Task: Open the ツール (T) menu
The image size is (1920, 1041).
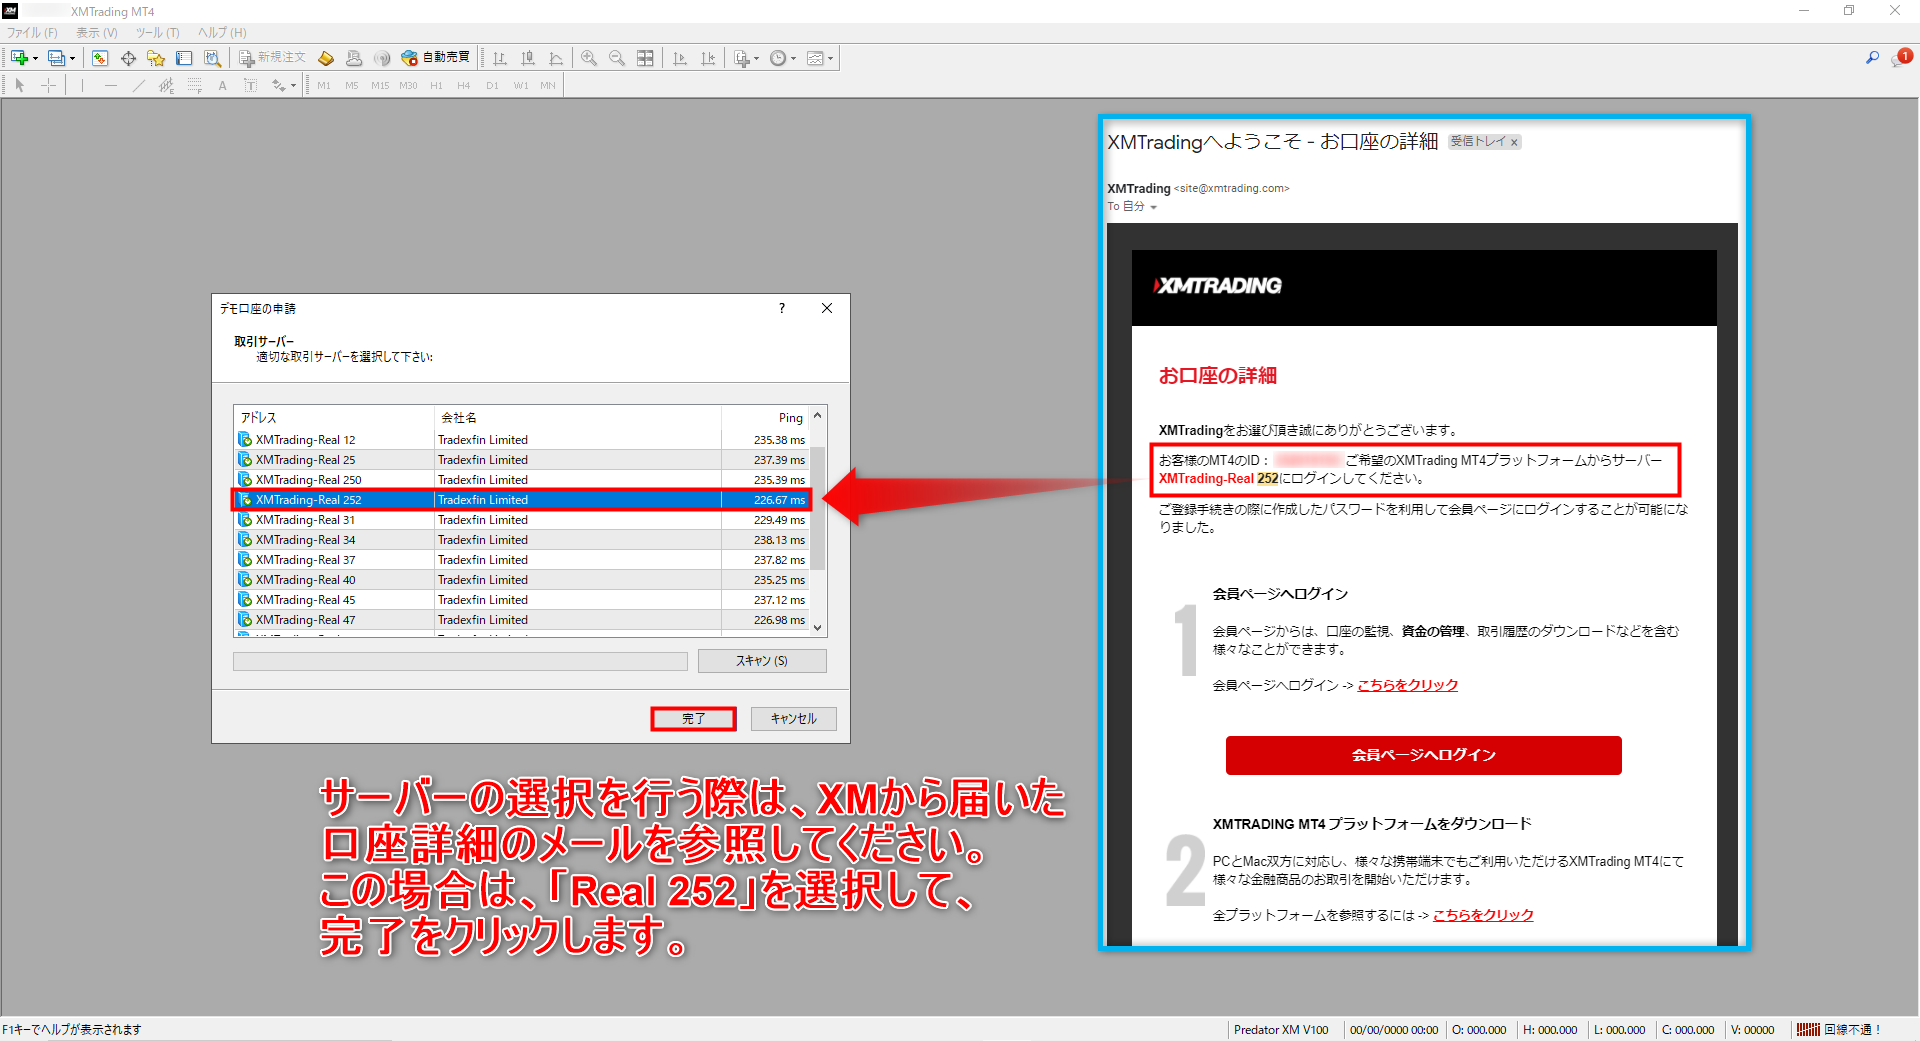Action: (157, 33)
